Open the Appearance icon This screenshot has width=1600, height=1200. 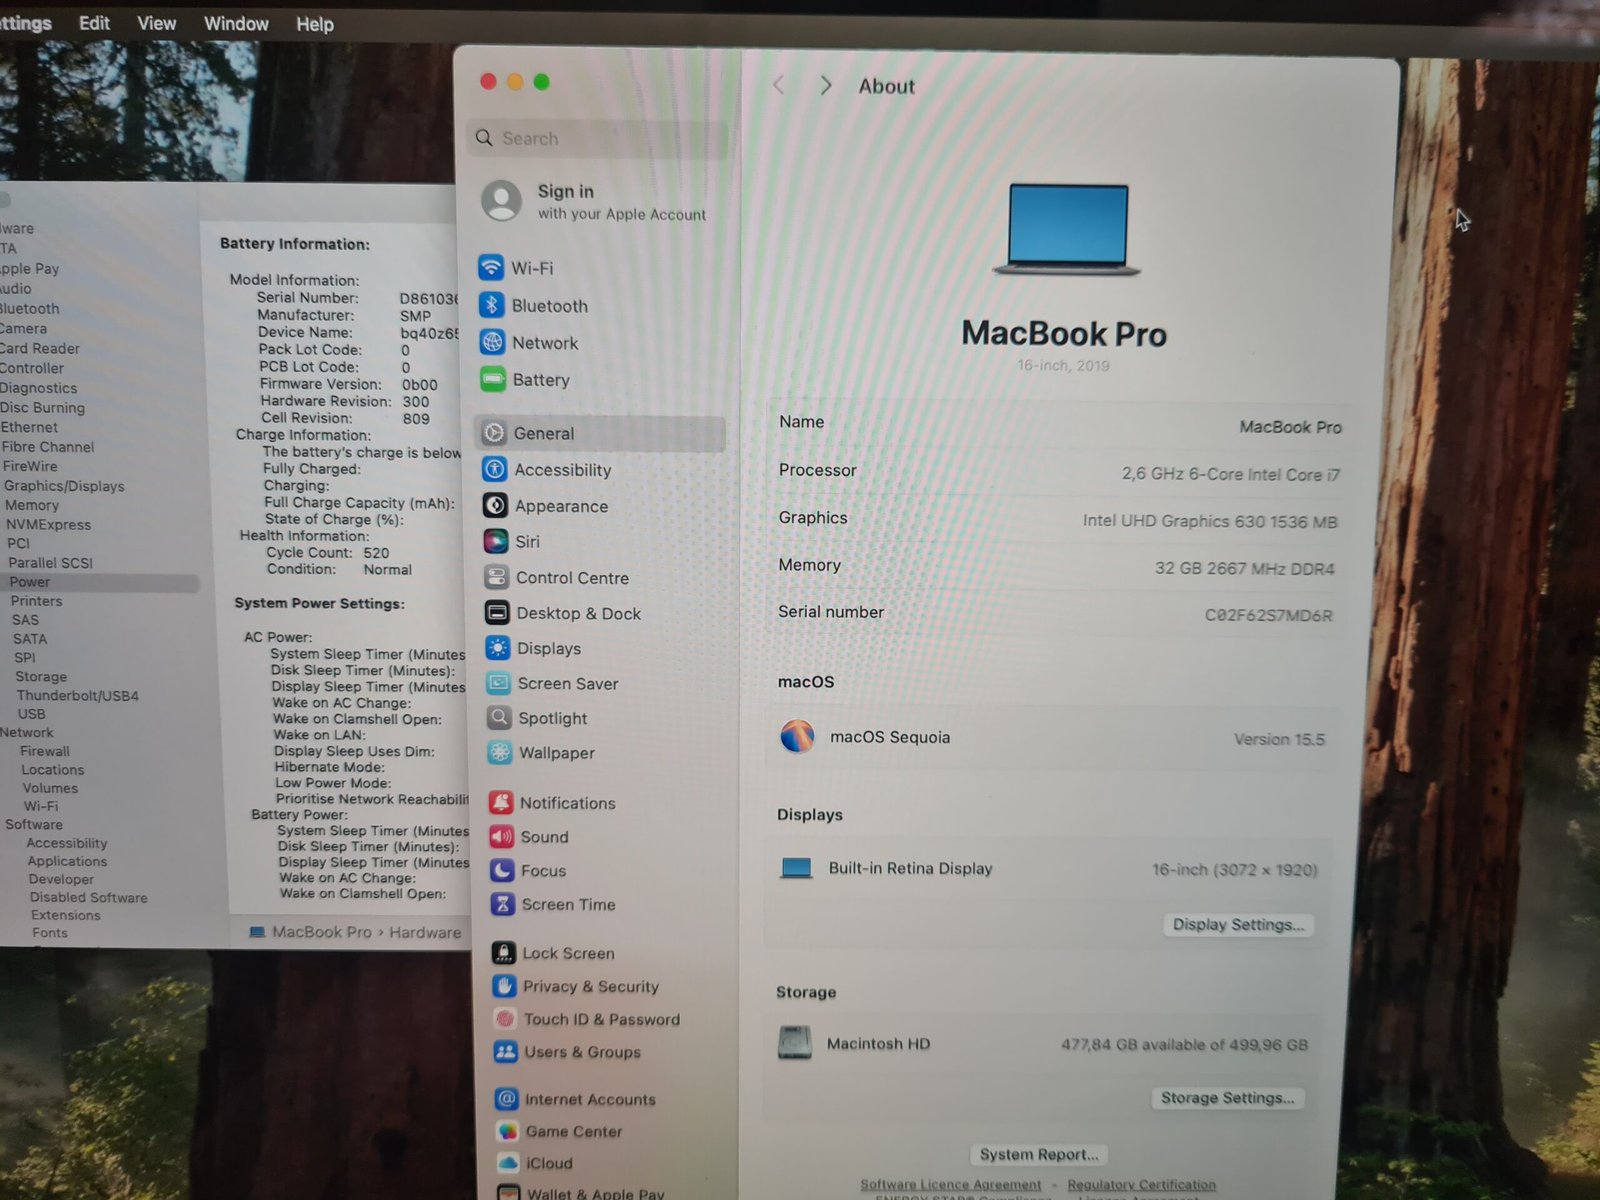coord(495,505)
